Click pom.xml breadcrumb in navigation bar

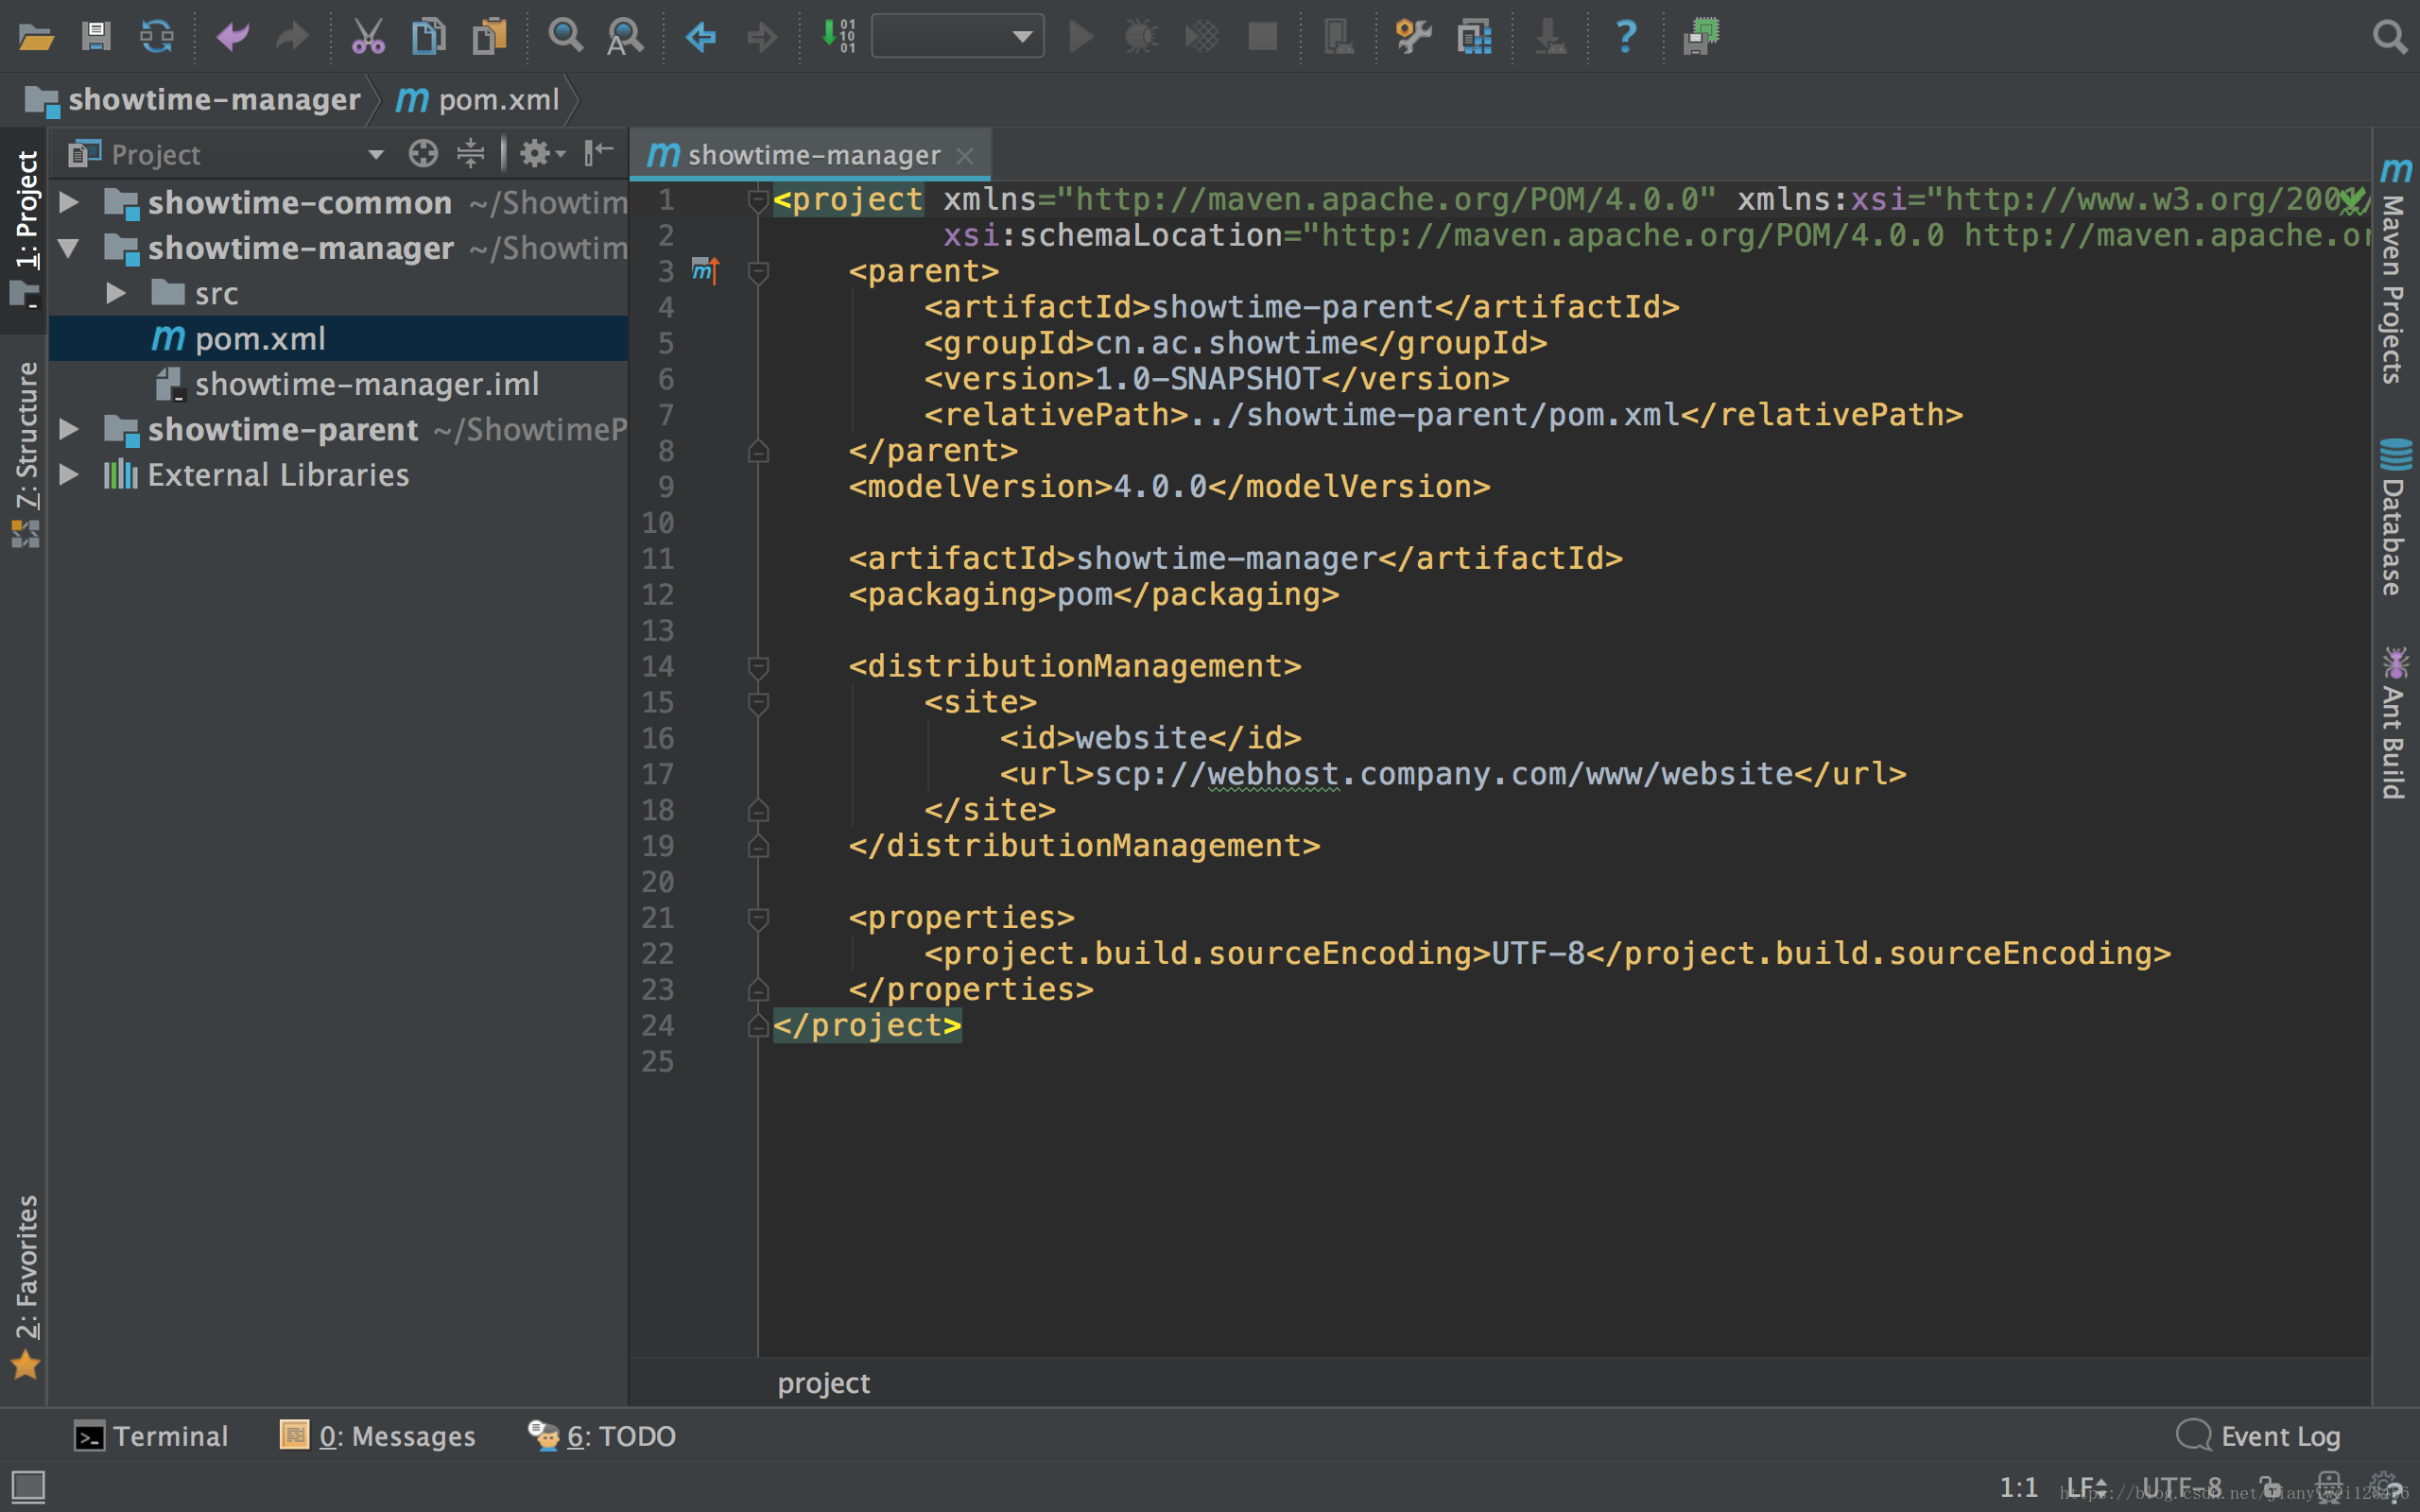(x=478, y=100)
